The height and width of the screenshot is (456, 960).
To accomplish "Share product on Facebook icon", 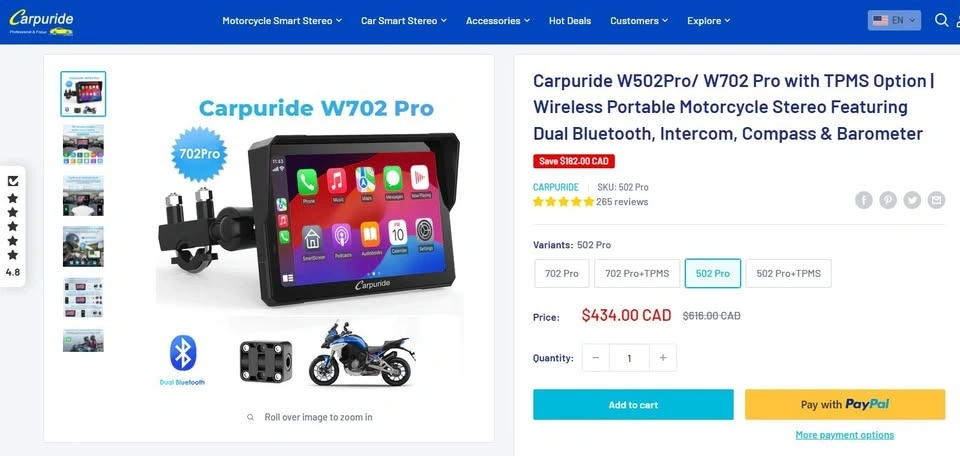I will click(864, 200).
